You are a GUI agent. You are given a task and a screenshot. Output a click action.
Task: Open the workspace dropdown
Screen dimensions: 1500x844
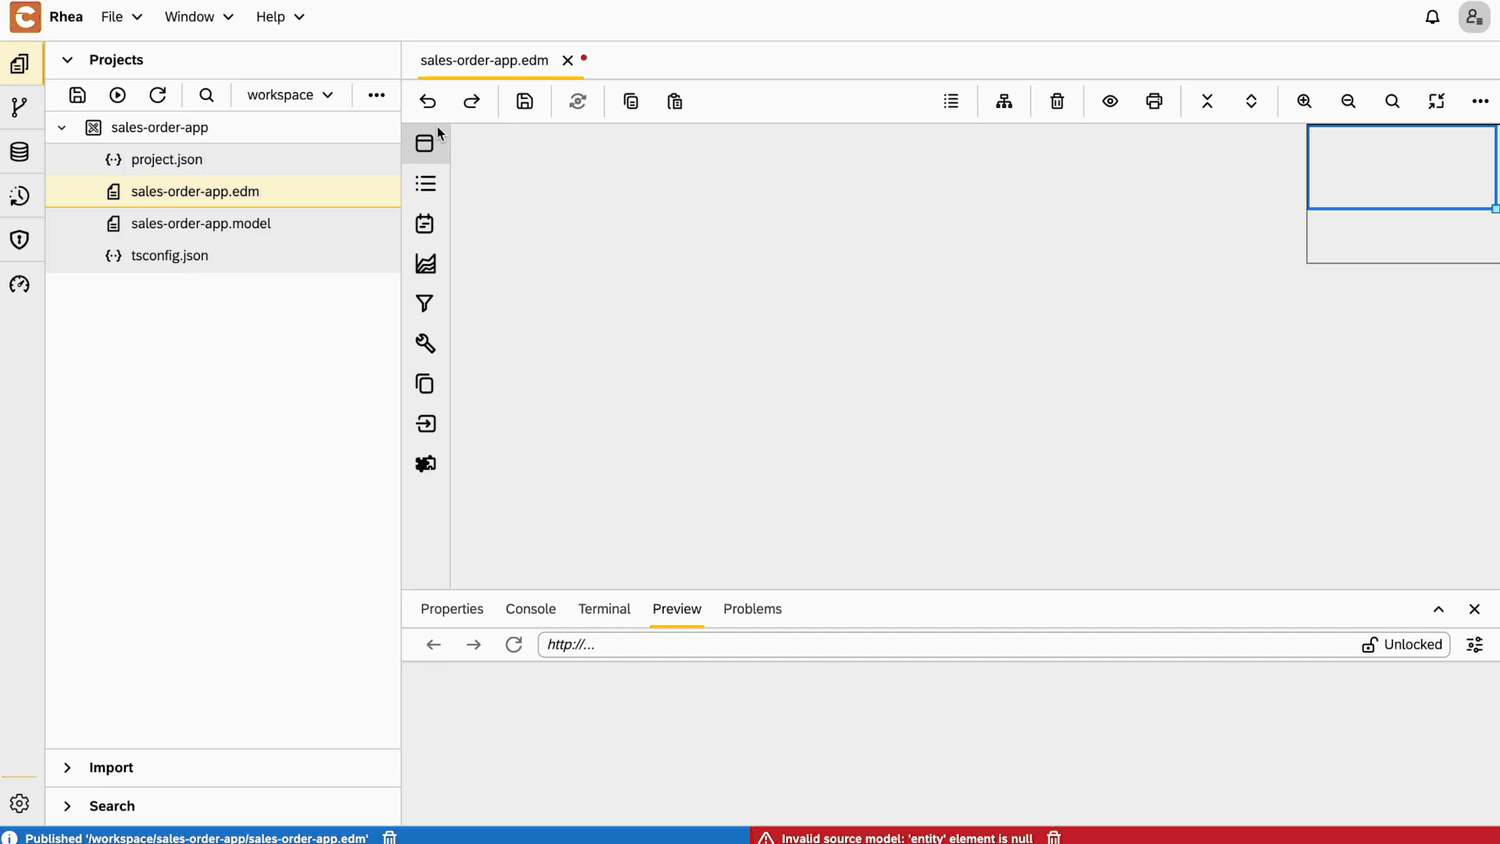pos(290,95)
